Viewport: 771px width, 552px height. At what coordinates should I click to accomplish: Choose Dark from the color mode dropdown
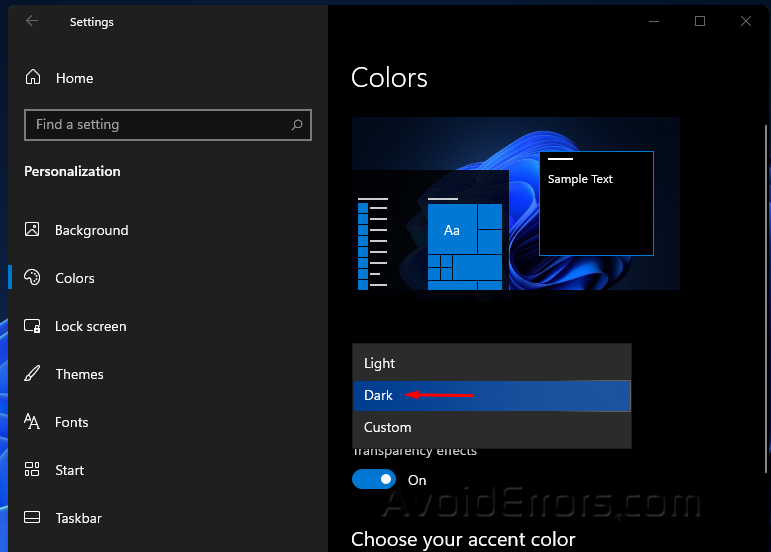point(492,395)
